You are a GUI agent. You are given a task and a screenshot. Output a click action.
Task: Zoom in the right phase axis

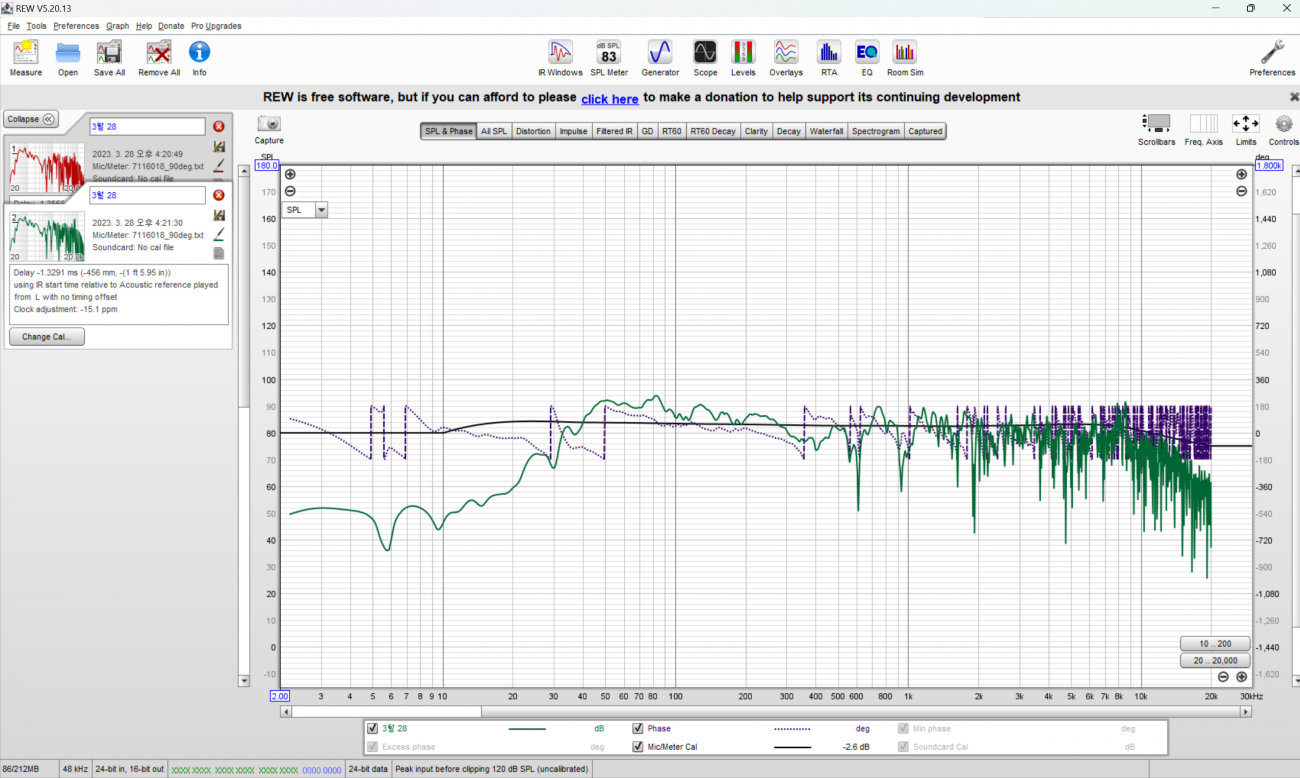point(1241,174)
